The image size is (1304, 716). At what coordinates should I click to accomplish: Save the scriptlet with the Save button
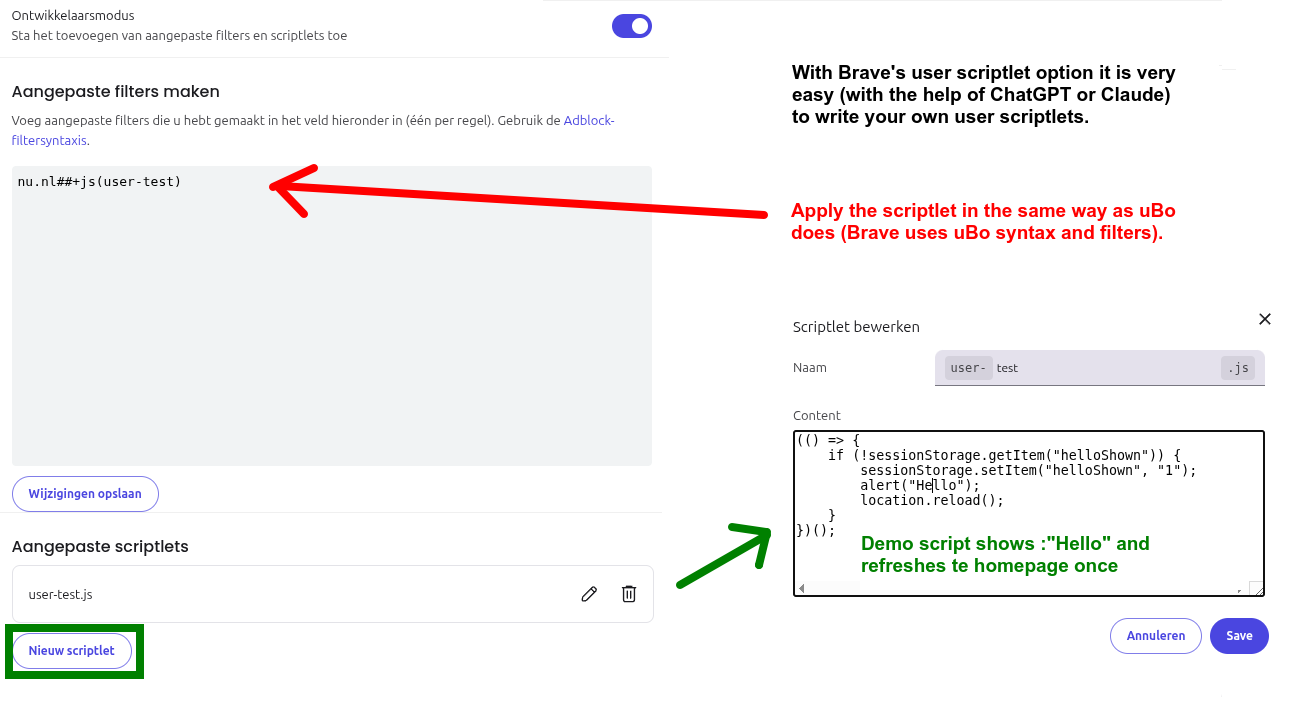pyautogui.click(x=1239, y=636)
